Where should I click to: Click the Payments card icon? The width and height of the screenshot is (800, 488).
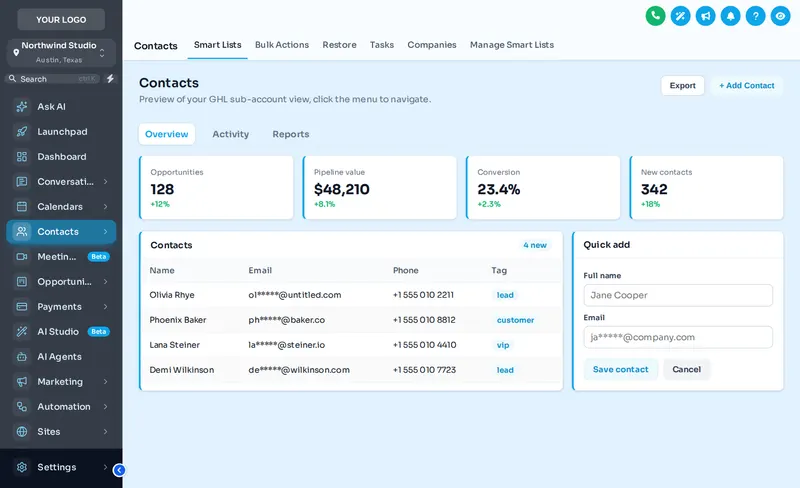pyautogui.click(x=21, y=307)
